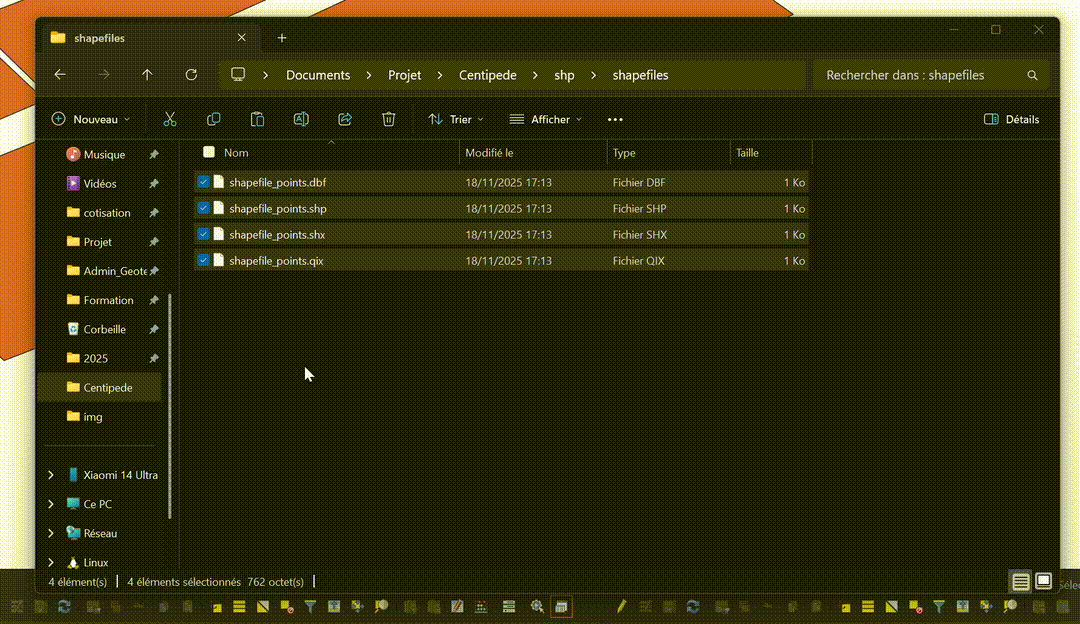This screenshot has height=624, width=1080.
Task: Add a new tab with plus button
Action: (x=282, y=38)
